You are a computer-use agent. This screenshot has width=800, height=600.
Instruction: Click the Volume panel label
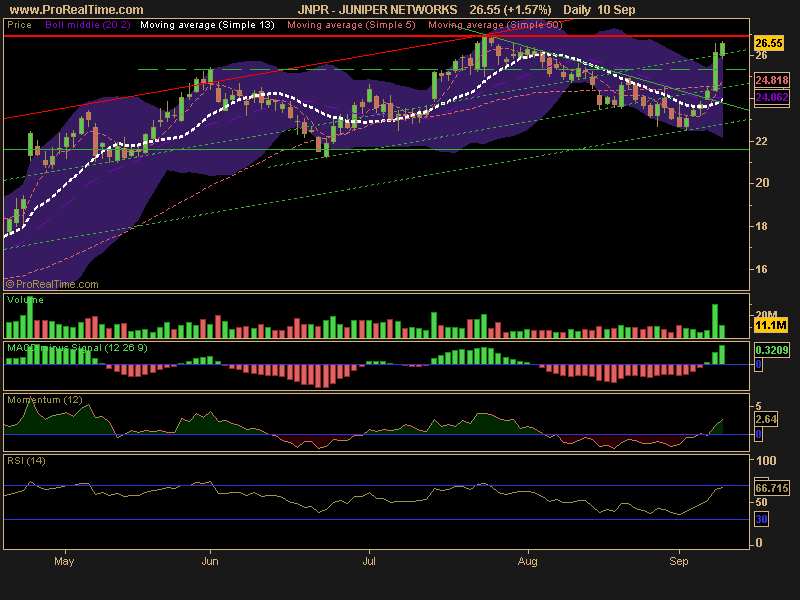click(x=25, y=299)
